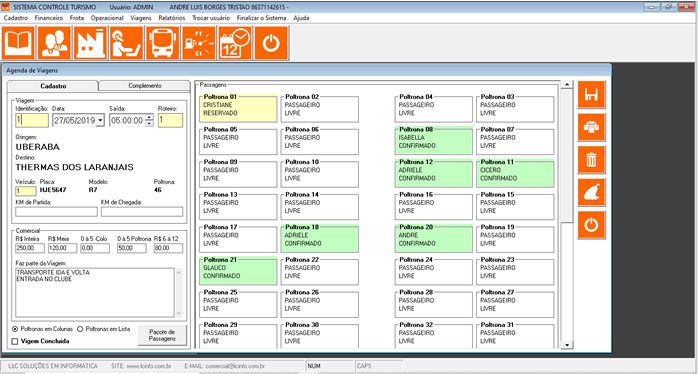Close the agenda with the side power icon
698x374 pixels.
pos(591,225)
